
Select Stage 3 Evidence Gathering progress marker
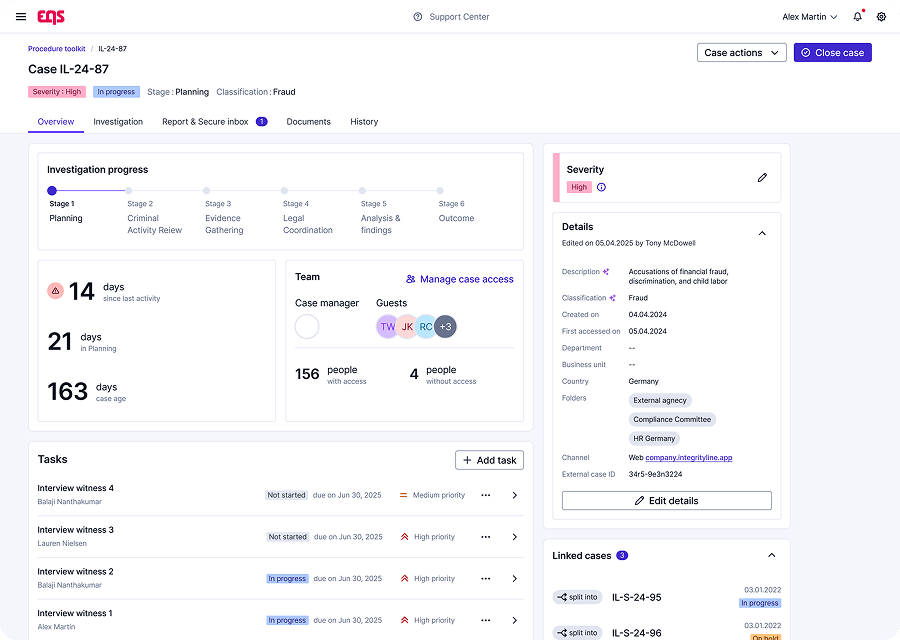[x=207, y=190]
